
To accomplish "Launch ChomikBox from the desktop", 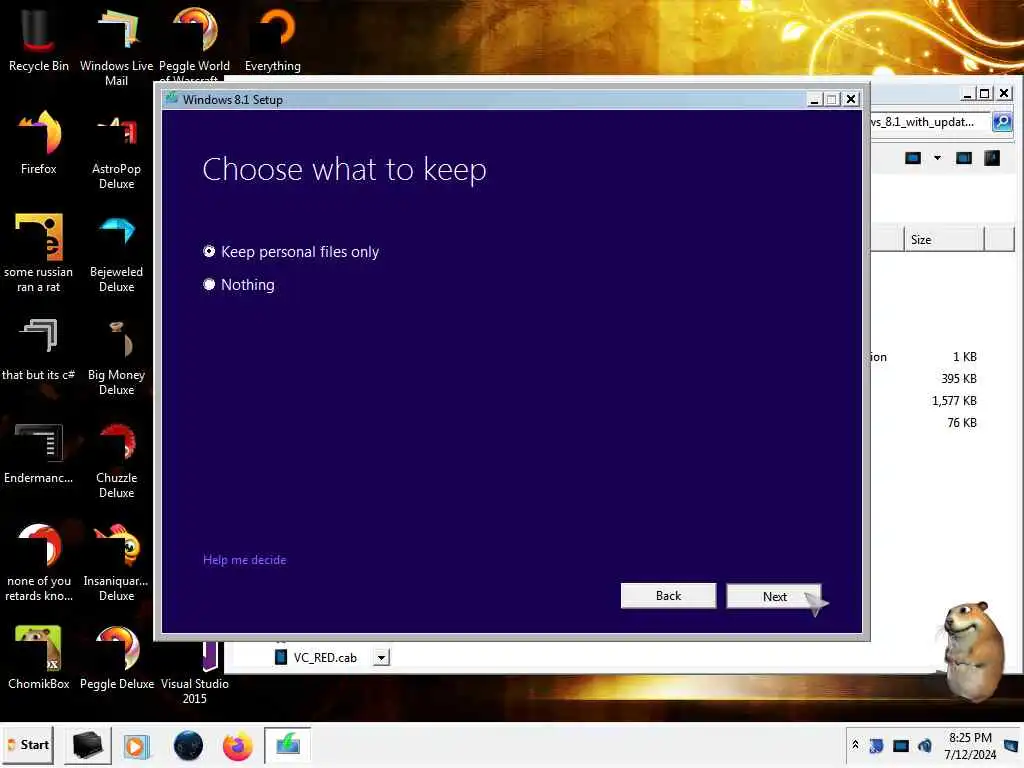I will 39,658.
